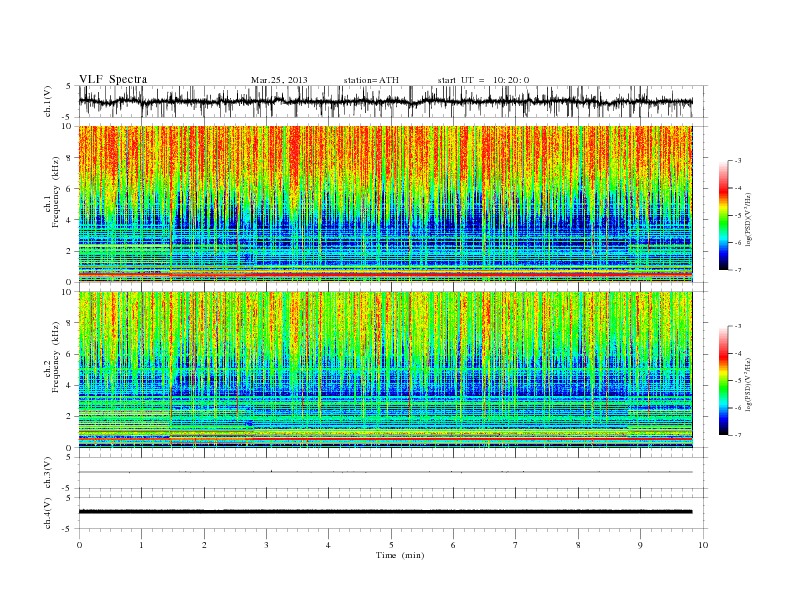The width and height of the screenshot is (792, 612).
Task: Click the time axis tick label "10"
Action: click(703, 545)
